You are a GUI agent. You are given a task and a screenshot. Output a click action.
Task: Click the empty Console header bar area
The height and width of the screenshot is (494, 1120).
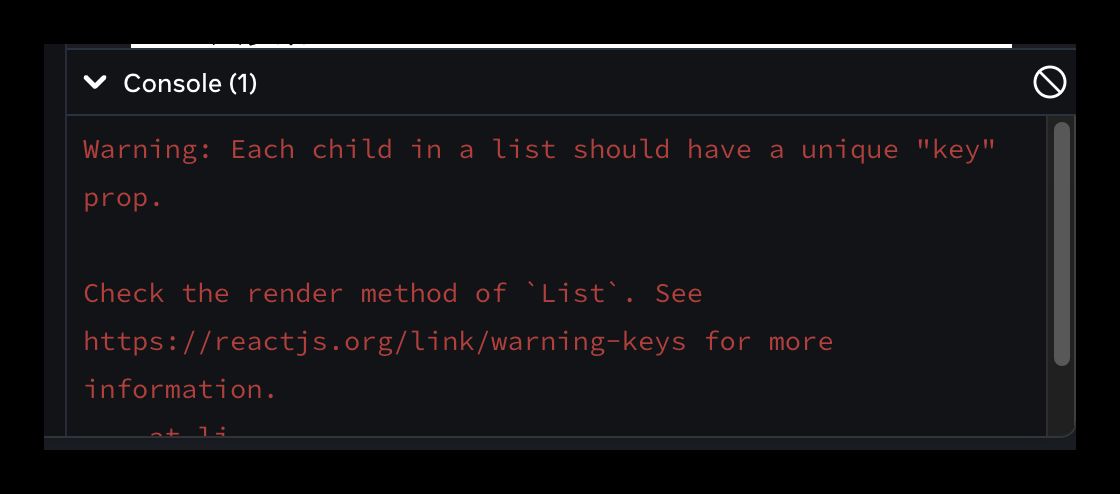tap(640, 83)
